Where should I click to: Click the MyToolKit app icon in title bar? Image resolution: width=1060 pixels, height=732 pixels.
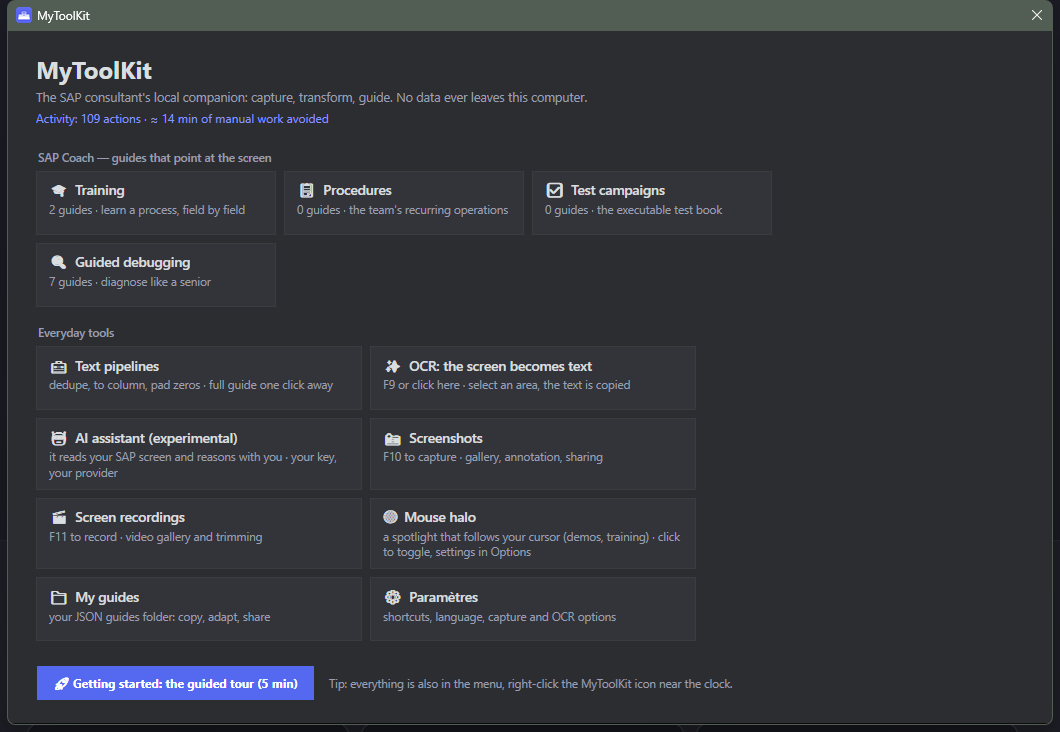click(24, 15)
